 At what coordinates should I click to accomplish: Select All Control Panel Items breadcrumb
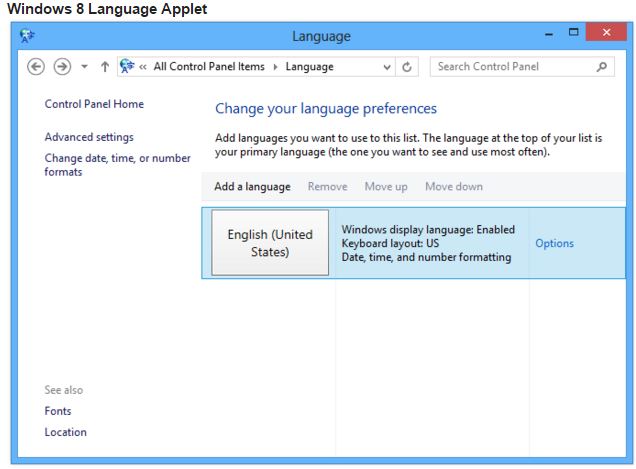209,67
